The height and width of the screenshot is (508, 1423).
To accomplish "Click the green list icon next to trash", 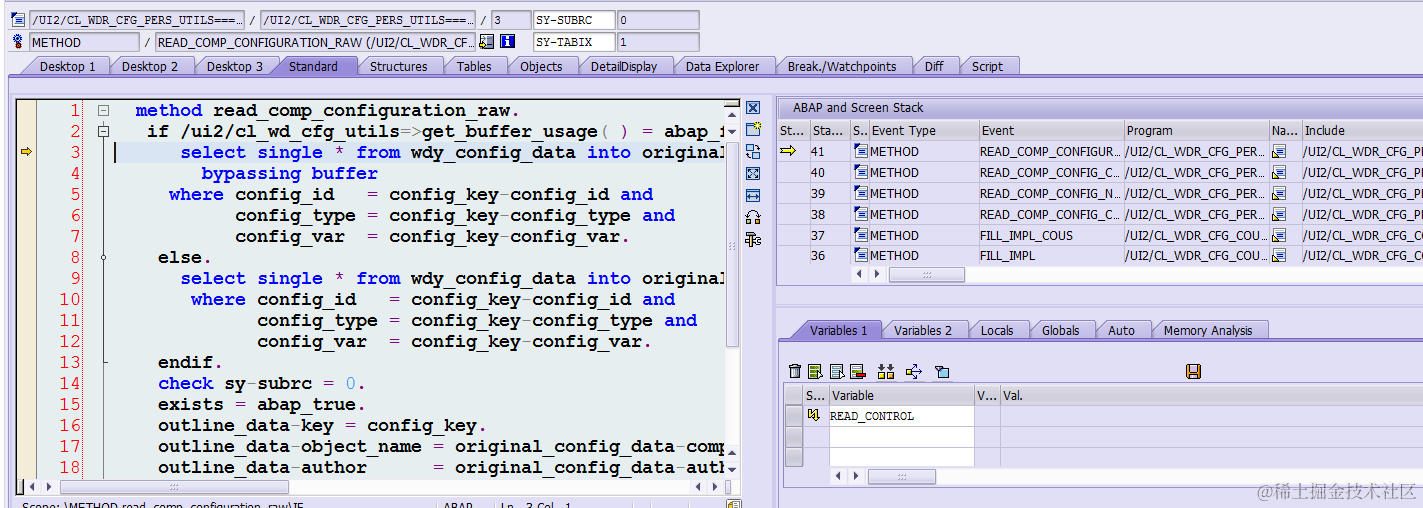I will [x=815, y=371].
